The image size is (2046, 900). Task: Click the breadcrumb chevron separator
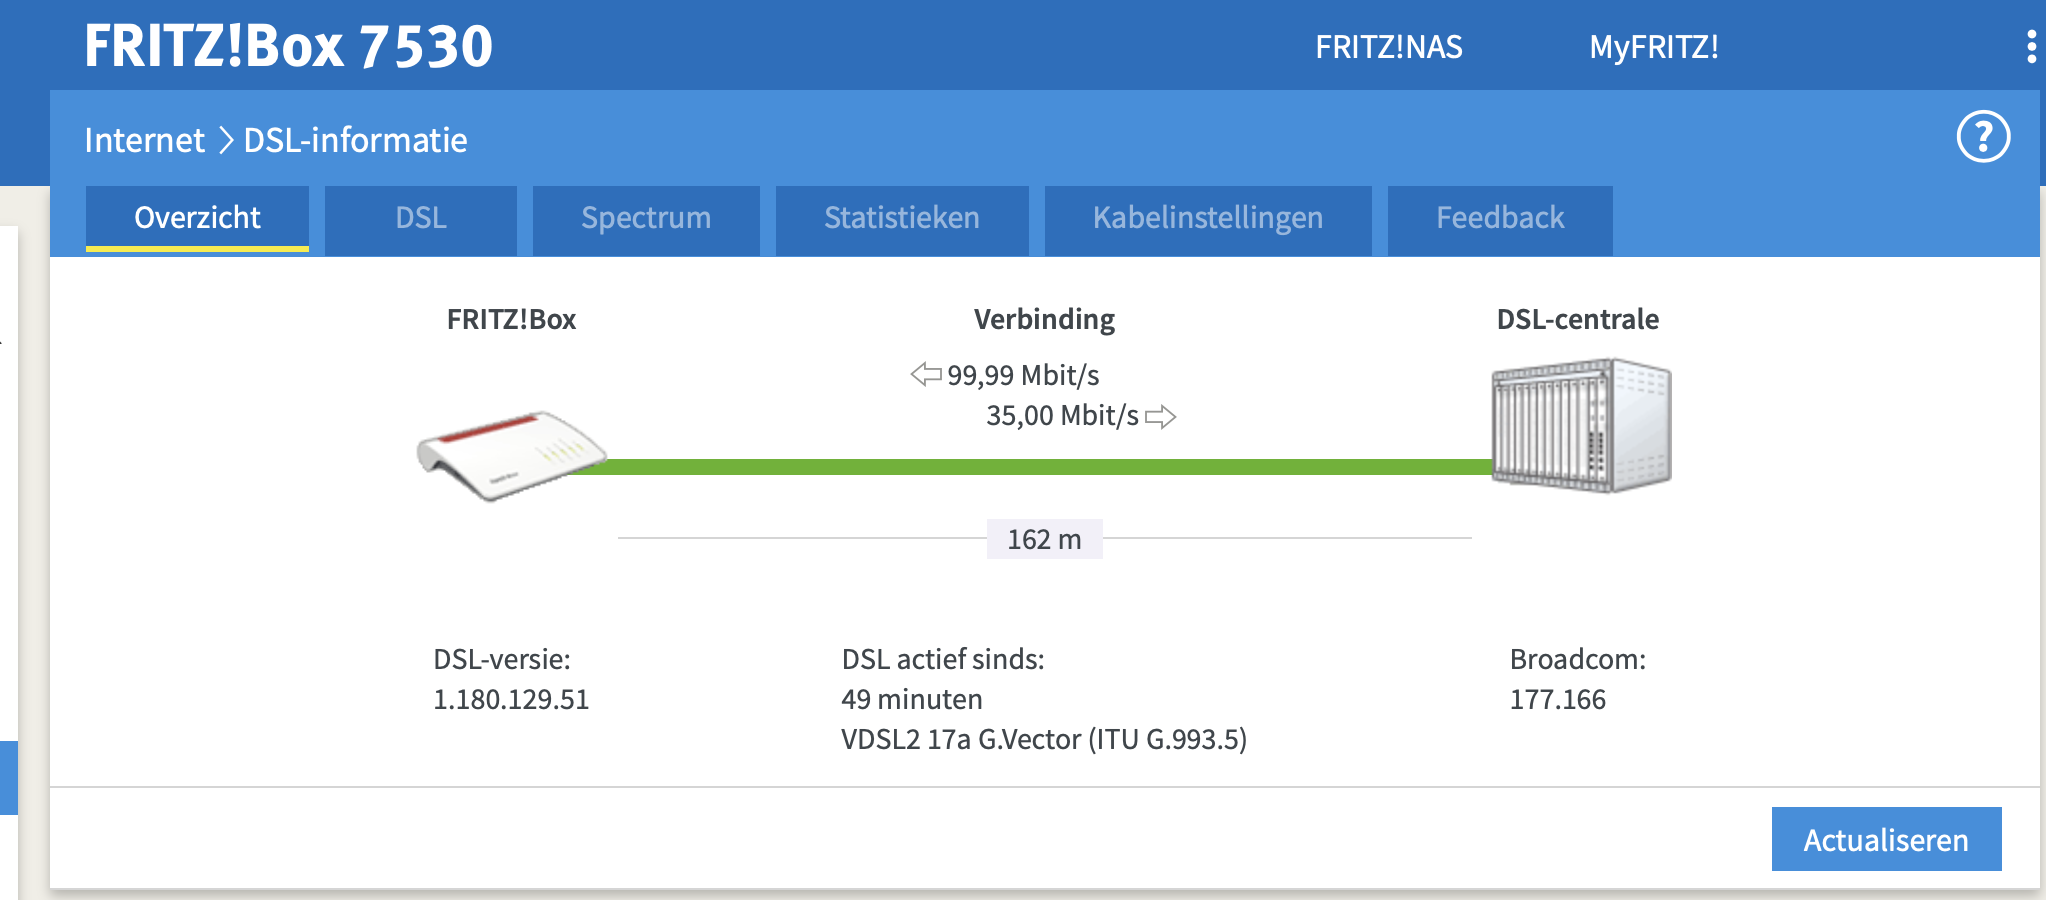[225, 141]
